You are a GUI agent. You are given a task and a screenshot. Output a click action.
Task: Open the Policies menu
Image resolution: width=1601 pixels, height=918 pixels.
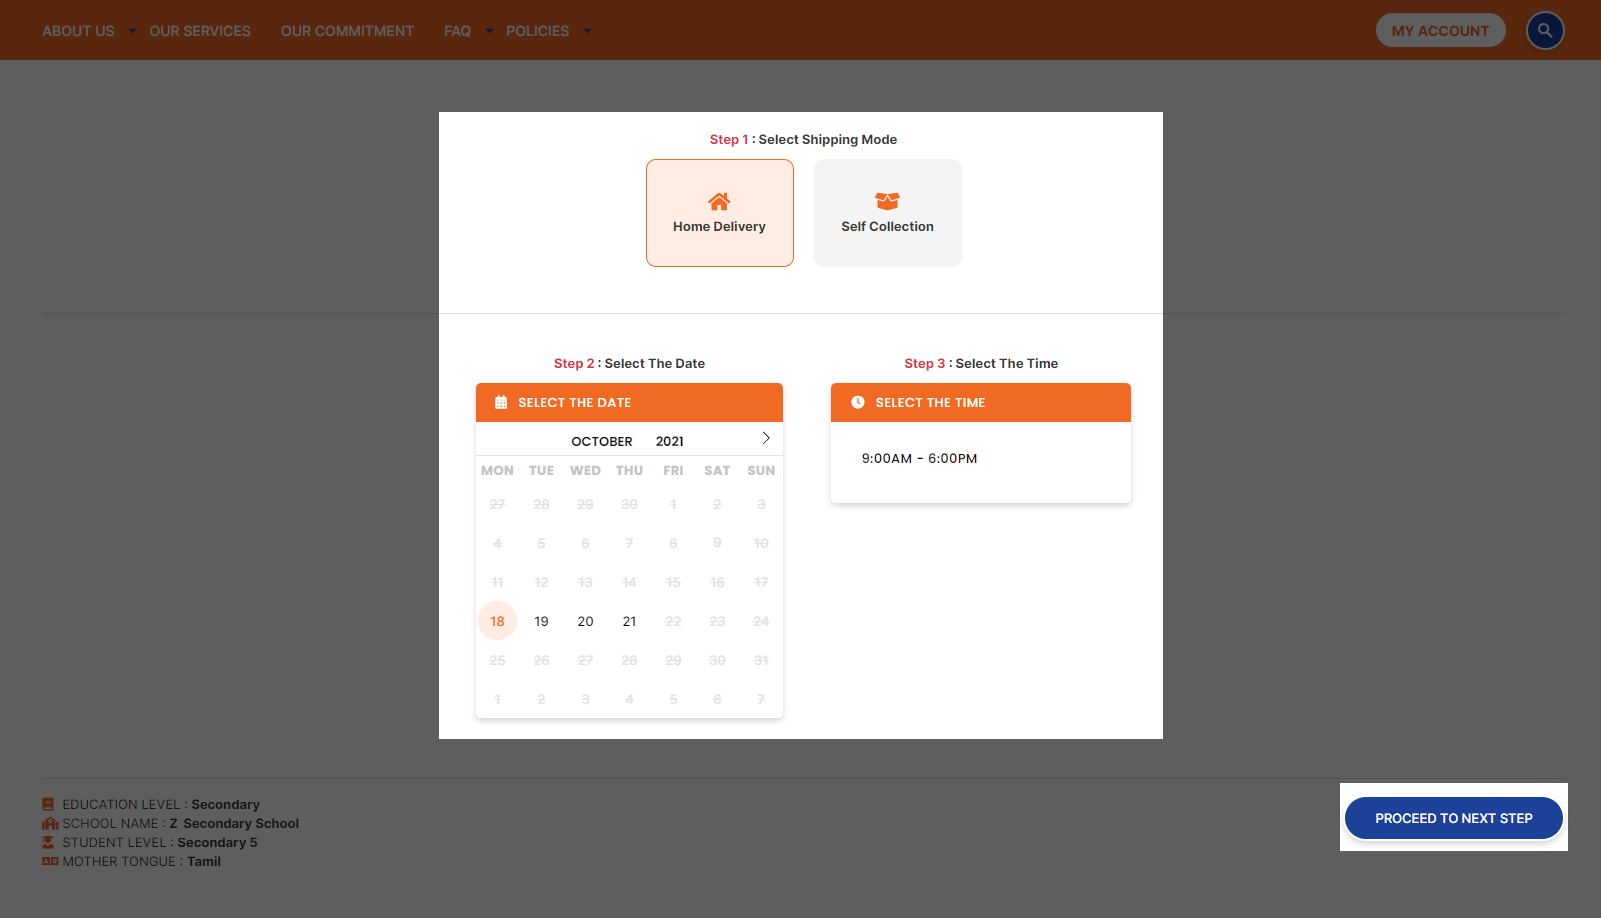click(x=537, y=31)
